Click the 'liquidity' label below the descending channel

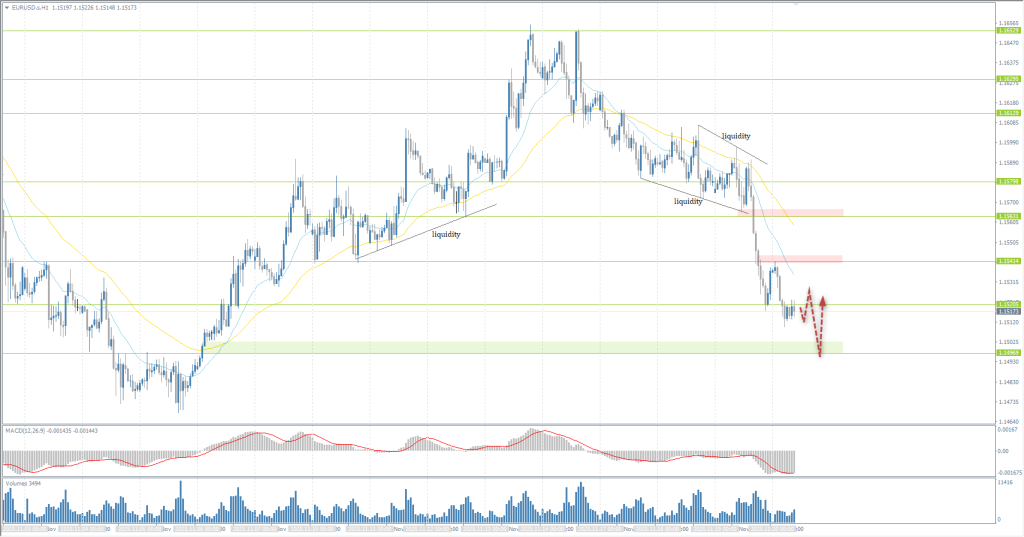click(688, 201)
